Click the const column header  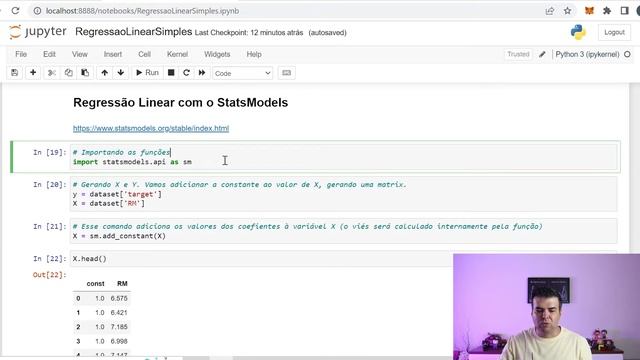pyautogui.click(x=96, y=284)
